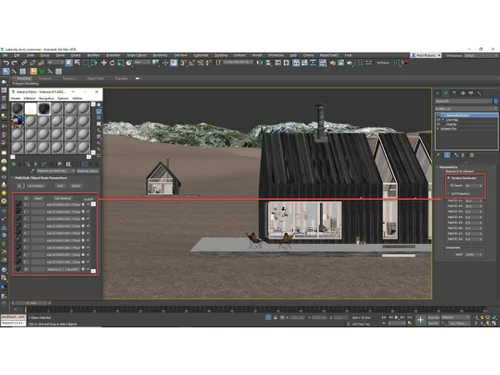Click the large Set Keys plus button

tap(420, 320)
